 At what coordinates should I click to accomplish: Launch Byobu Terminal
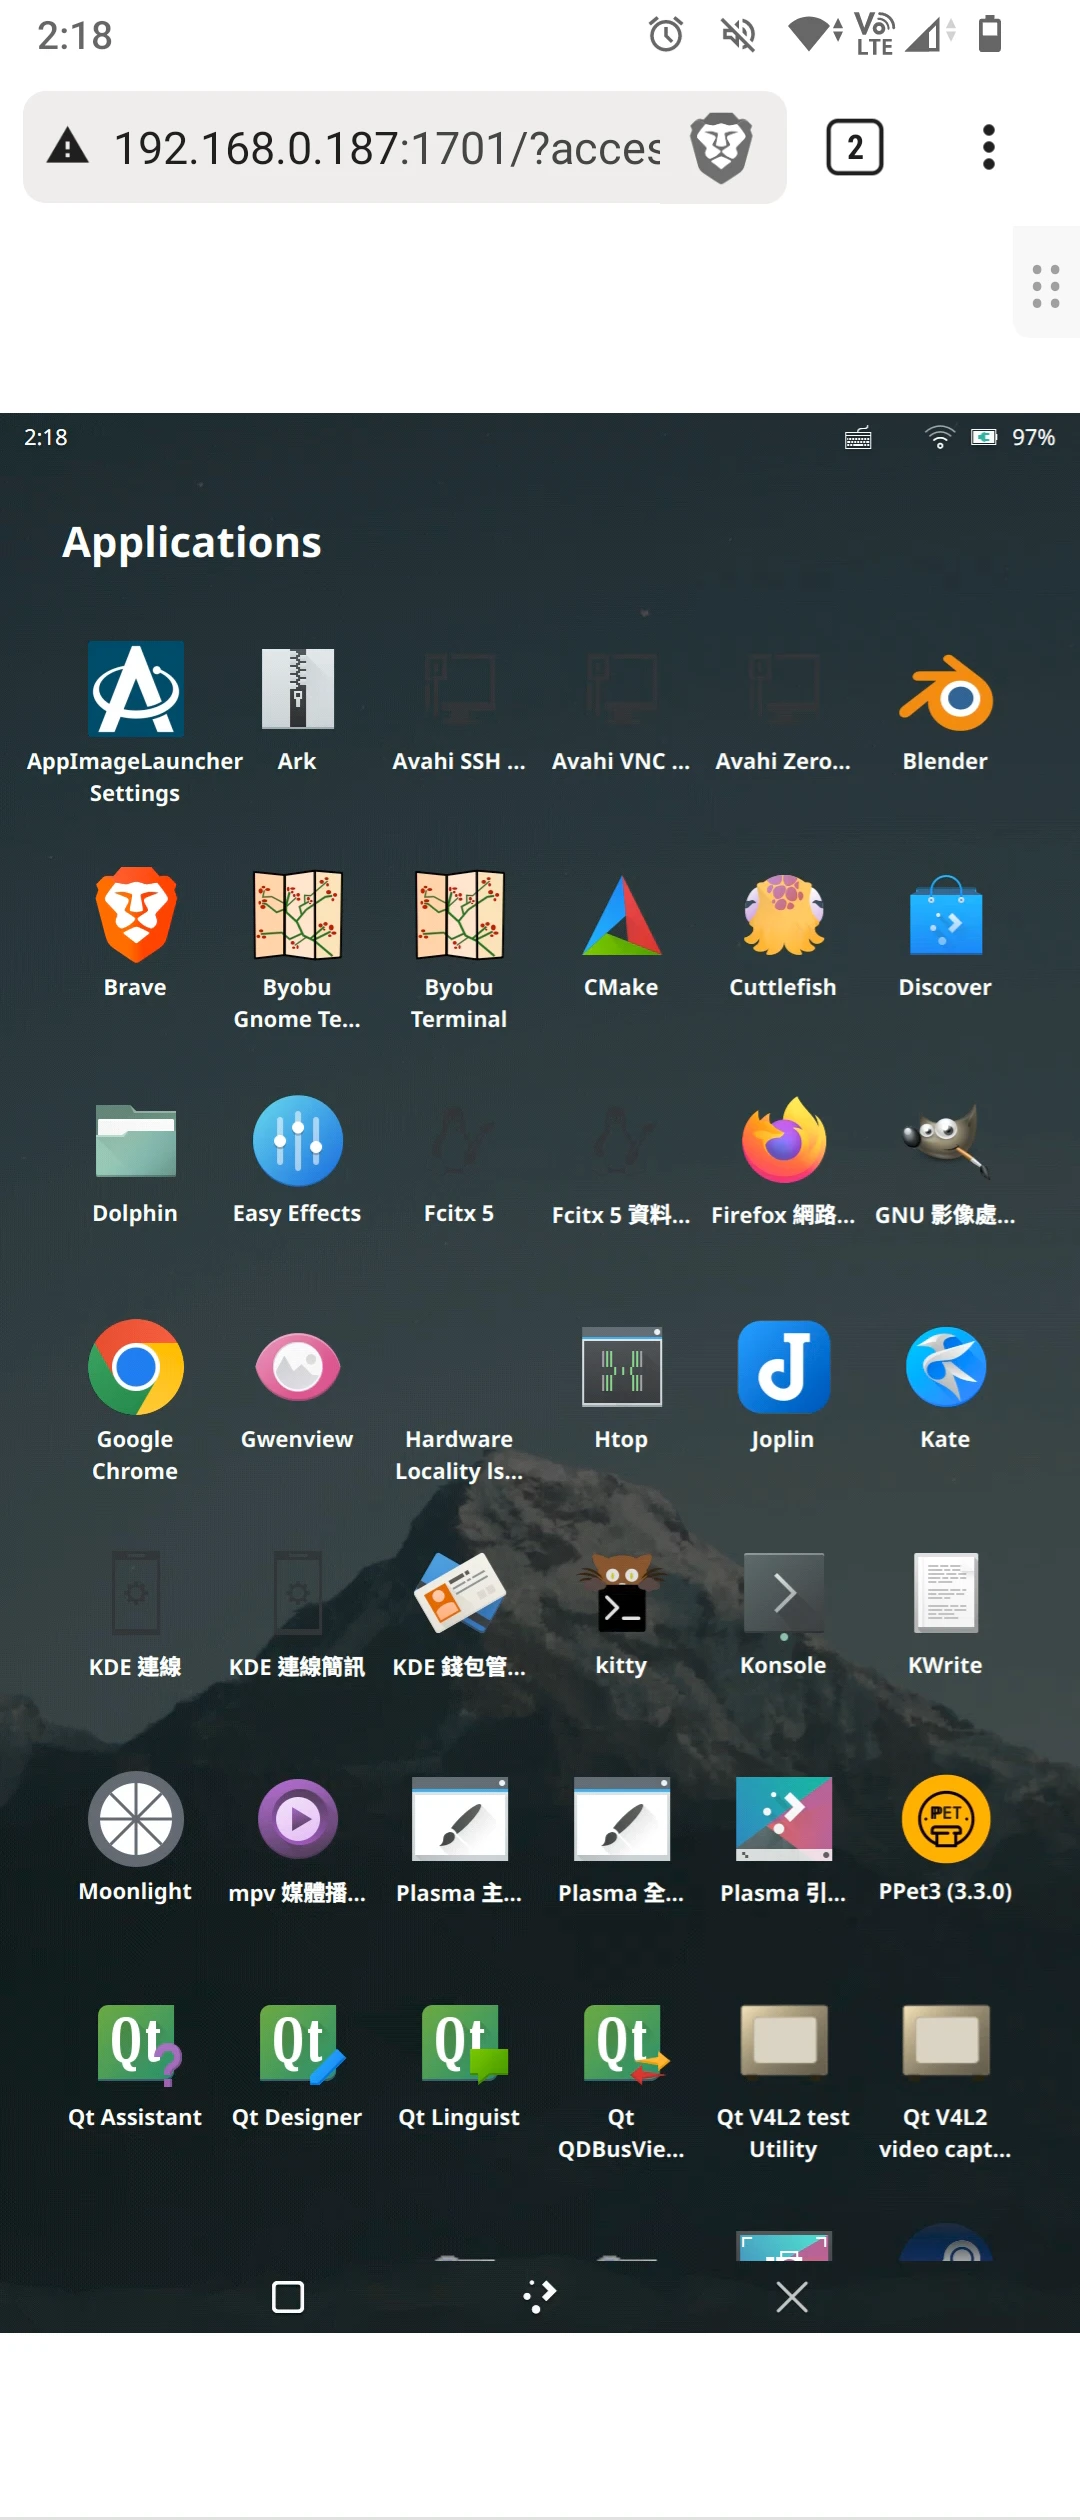(x=459, y=950)
